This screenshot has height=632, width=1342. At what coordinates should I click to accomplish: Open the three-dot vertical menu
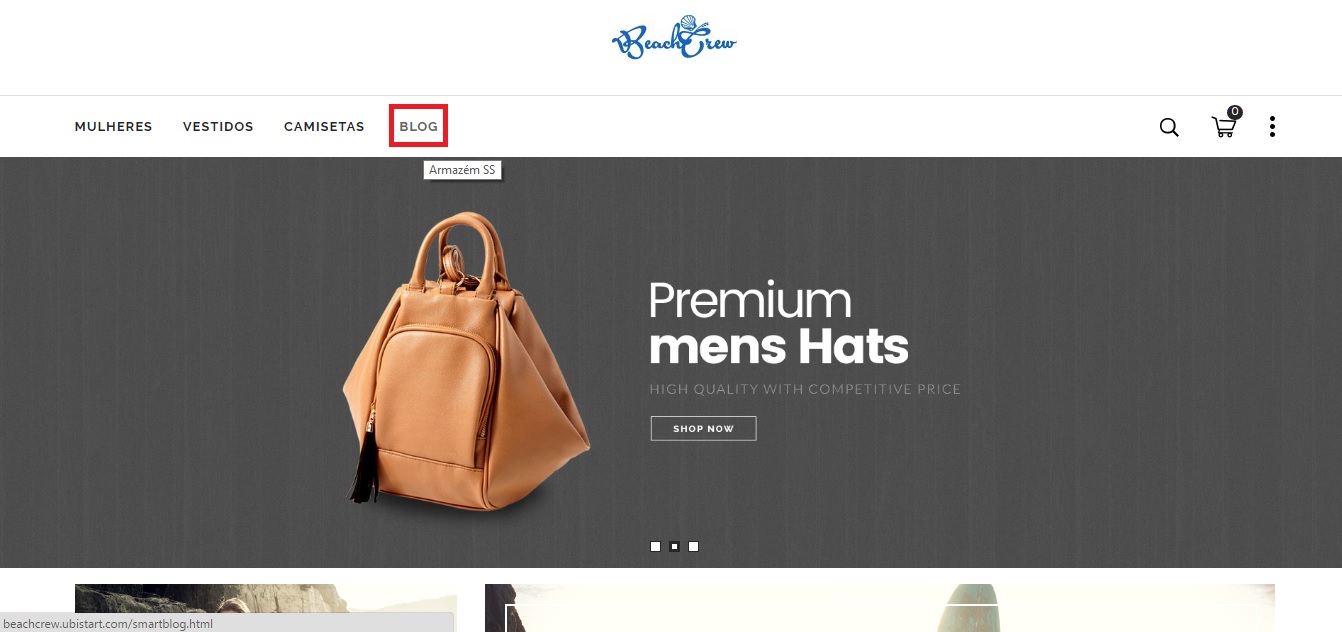coord(1272,127)
